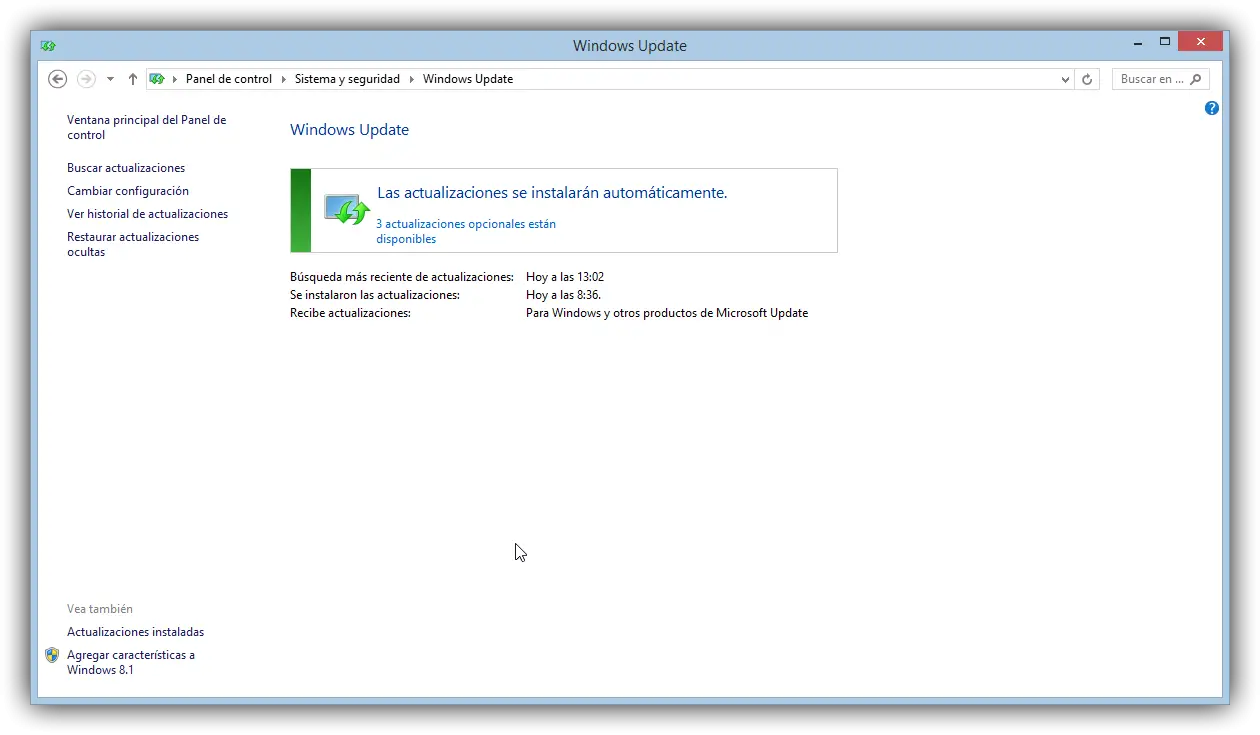The height and width of the screenshot is (735, 1260).
Task: Go up one level with the Up arrow
Action: tap(132, 79)
